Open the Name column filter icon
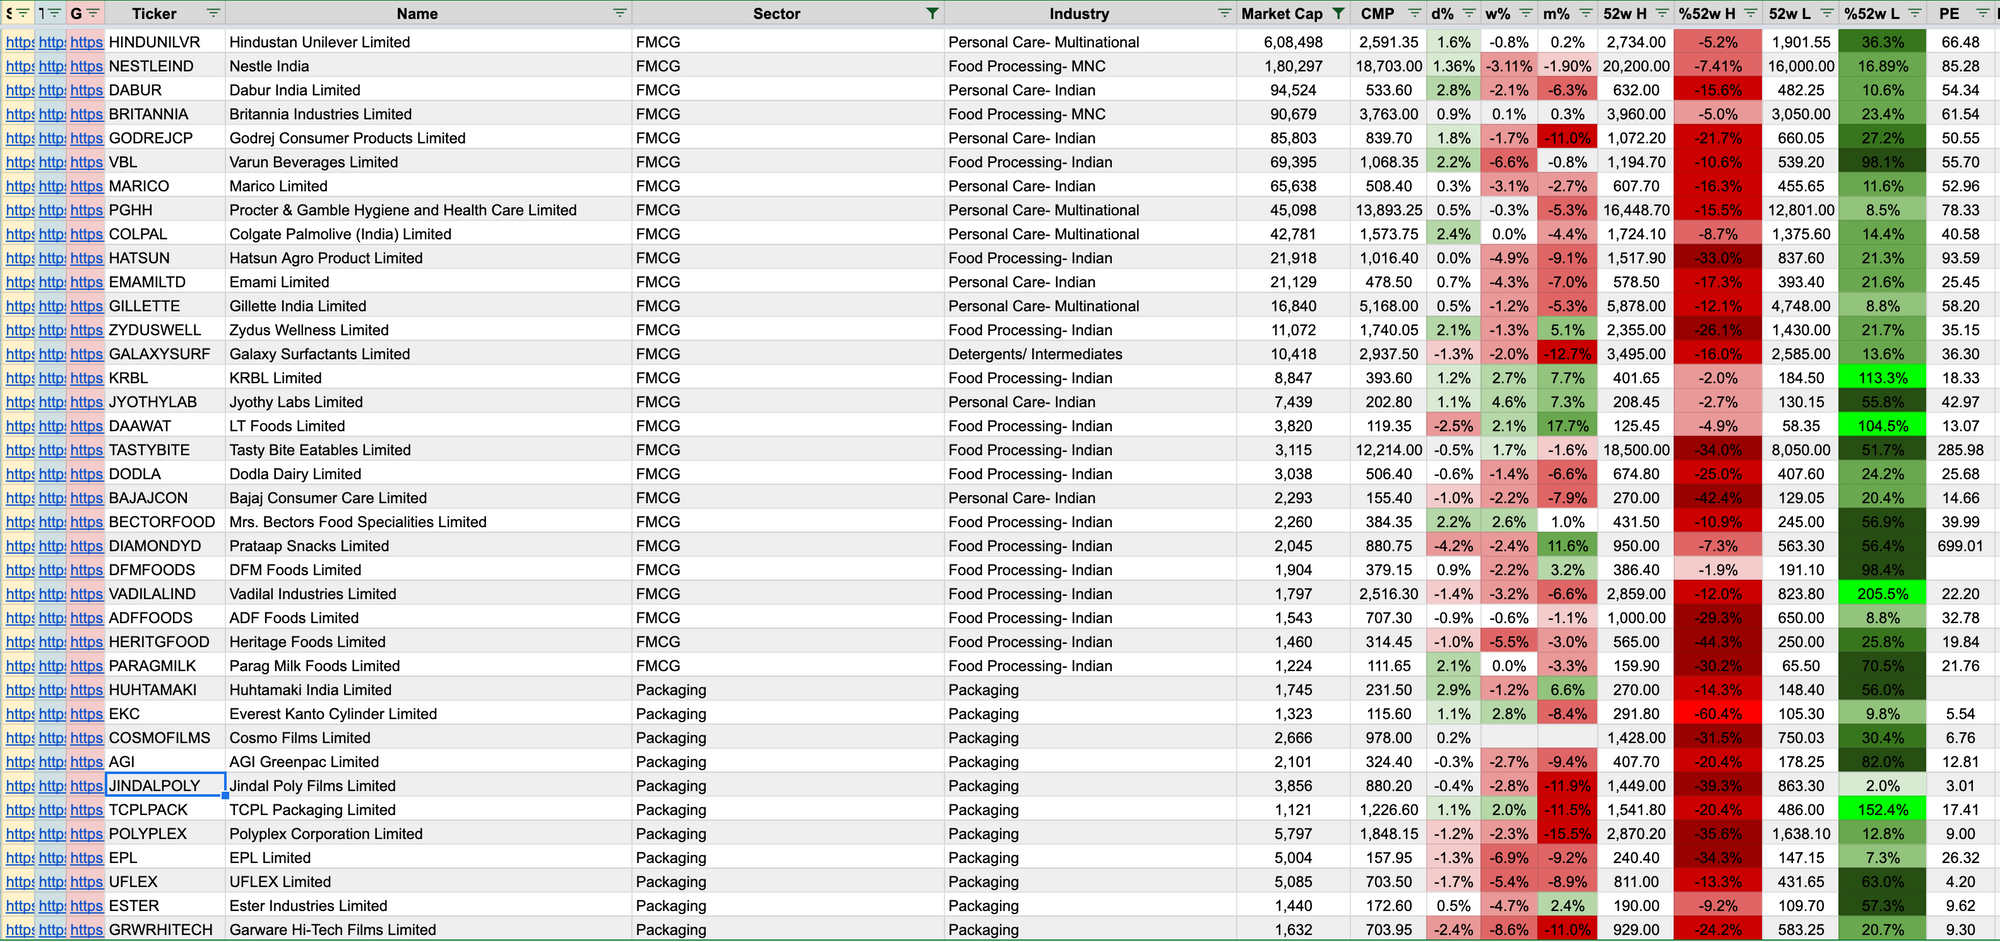Viewport: 2000px width, 942px height. click(x=620, y=13)
